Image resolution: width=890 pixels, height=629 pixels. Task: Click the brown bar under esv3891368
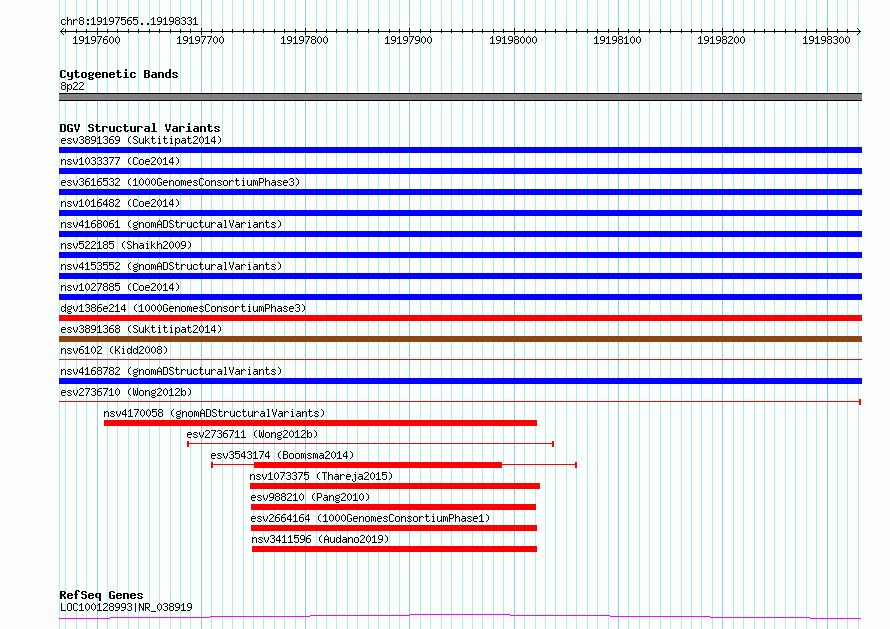tap(460, 339)
